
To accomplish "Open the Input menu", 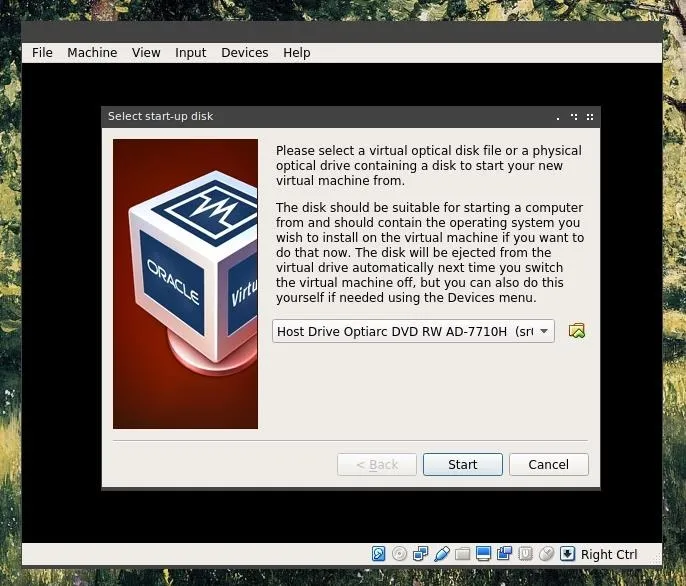I will tap(190, 53).
